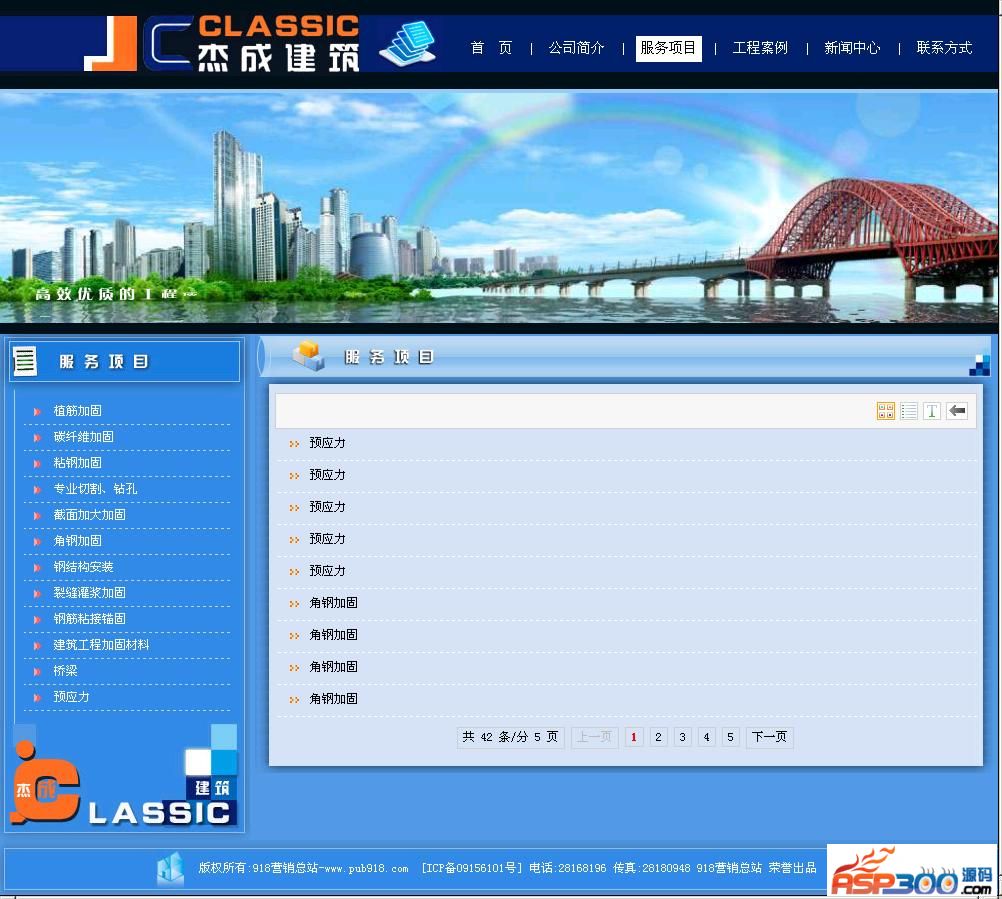The width and height of the screenshot is (1002, 899).
Task: Open the 新闻中心 navigation item
Action: (x=852, y=48)
